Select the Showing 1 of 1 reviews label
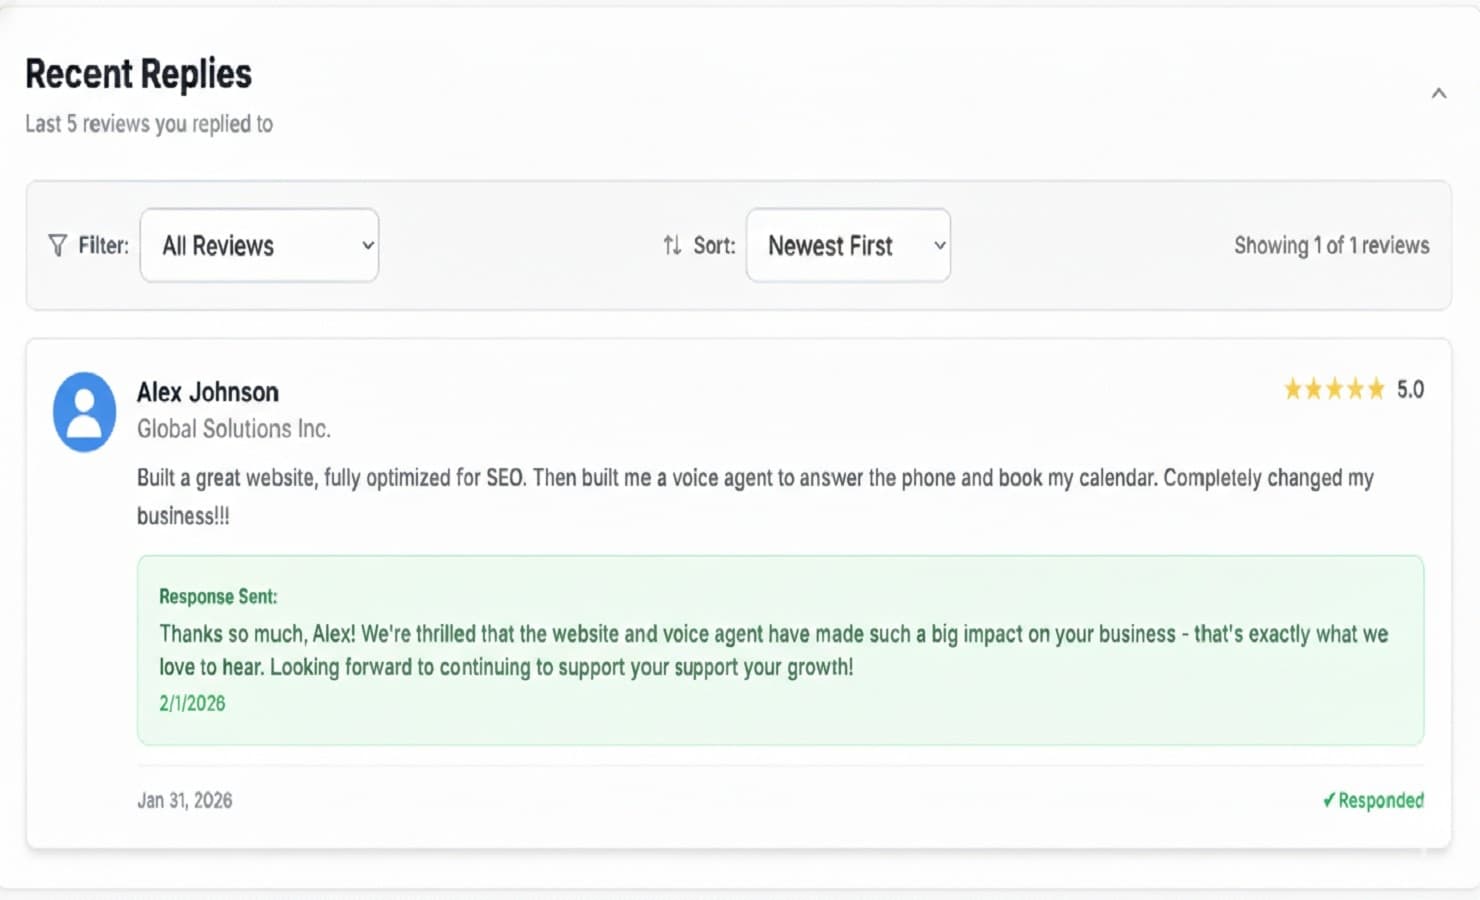This screenshot has width=1480, height=900. click(x=1331, y=245)
